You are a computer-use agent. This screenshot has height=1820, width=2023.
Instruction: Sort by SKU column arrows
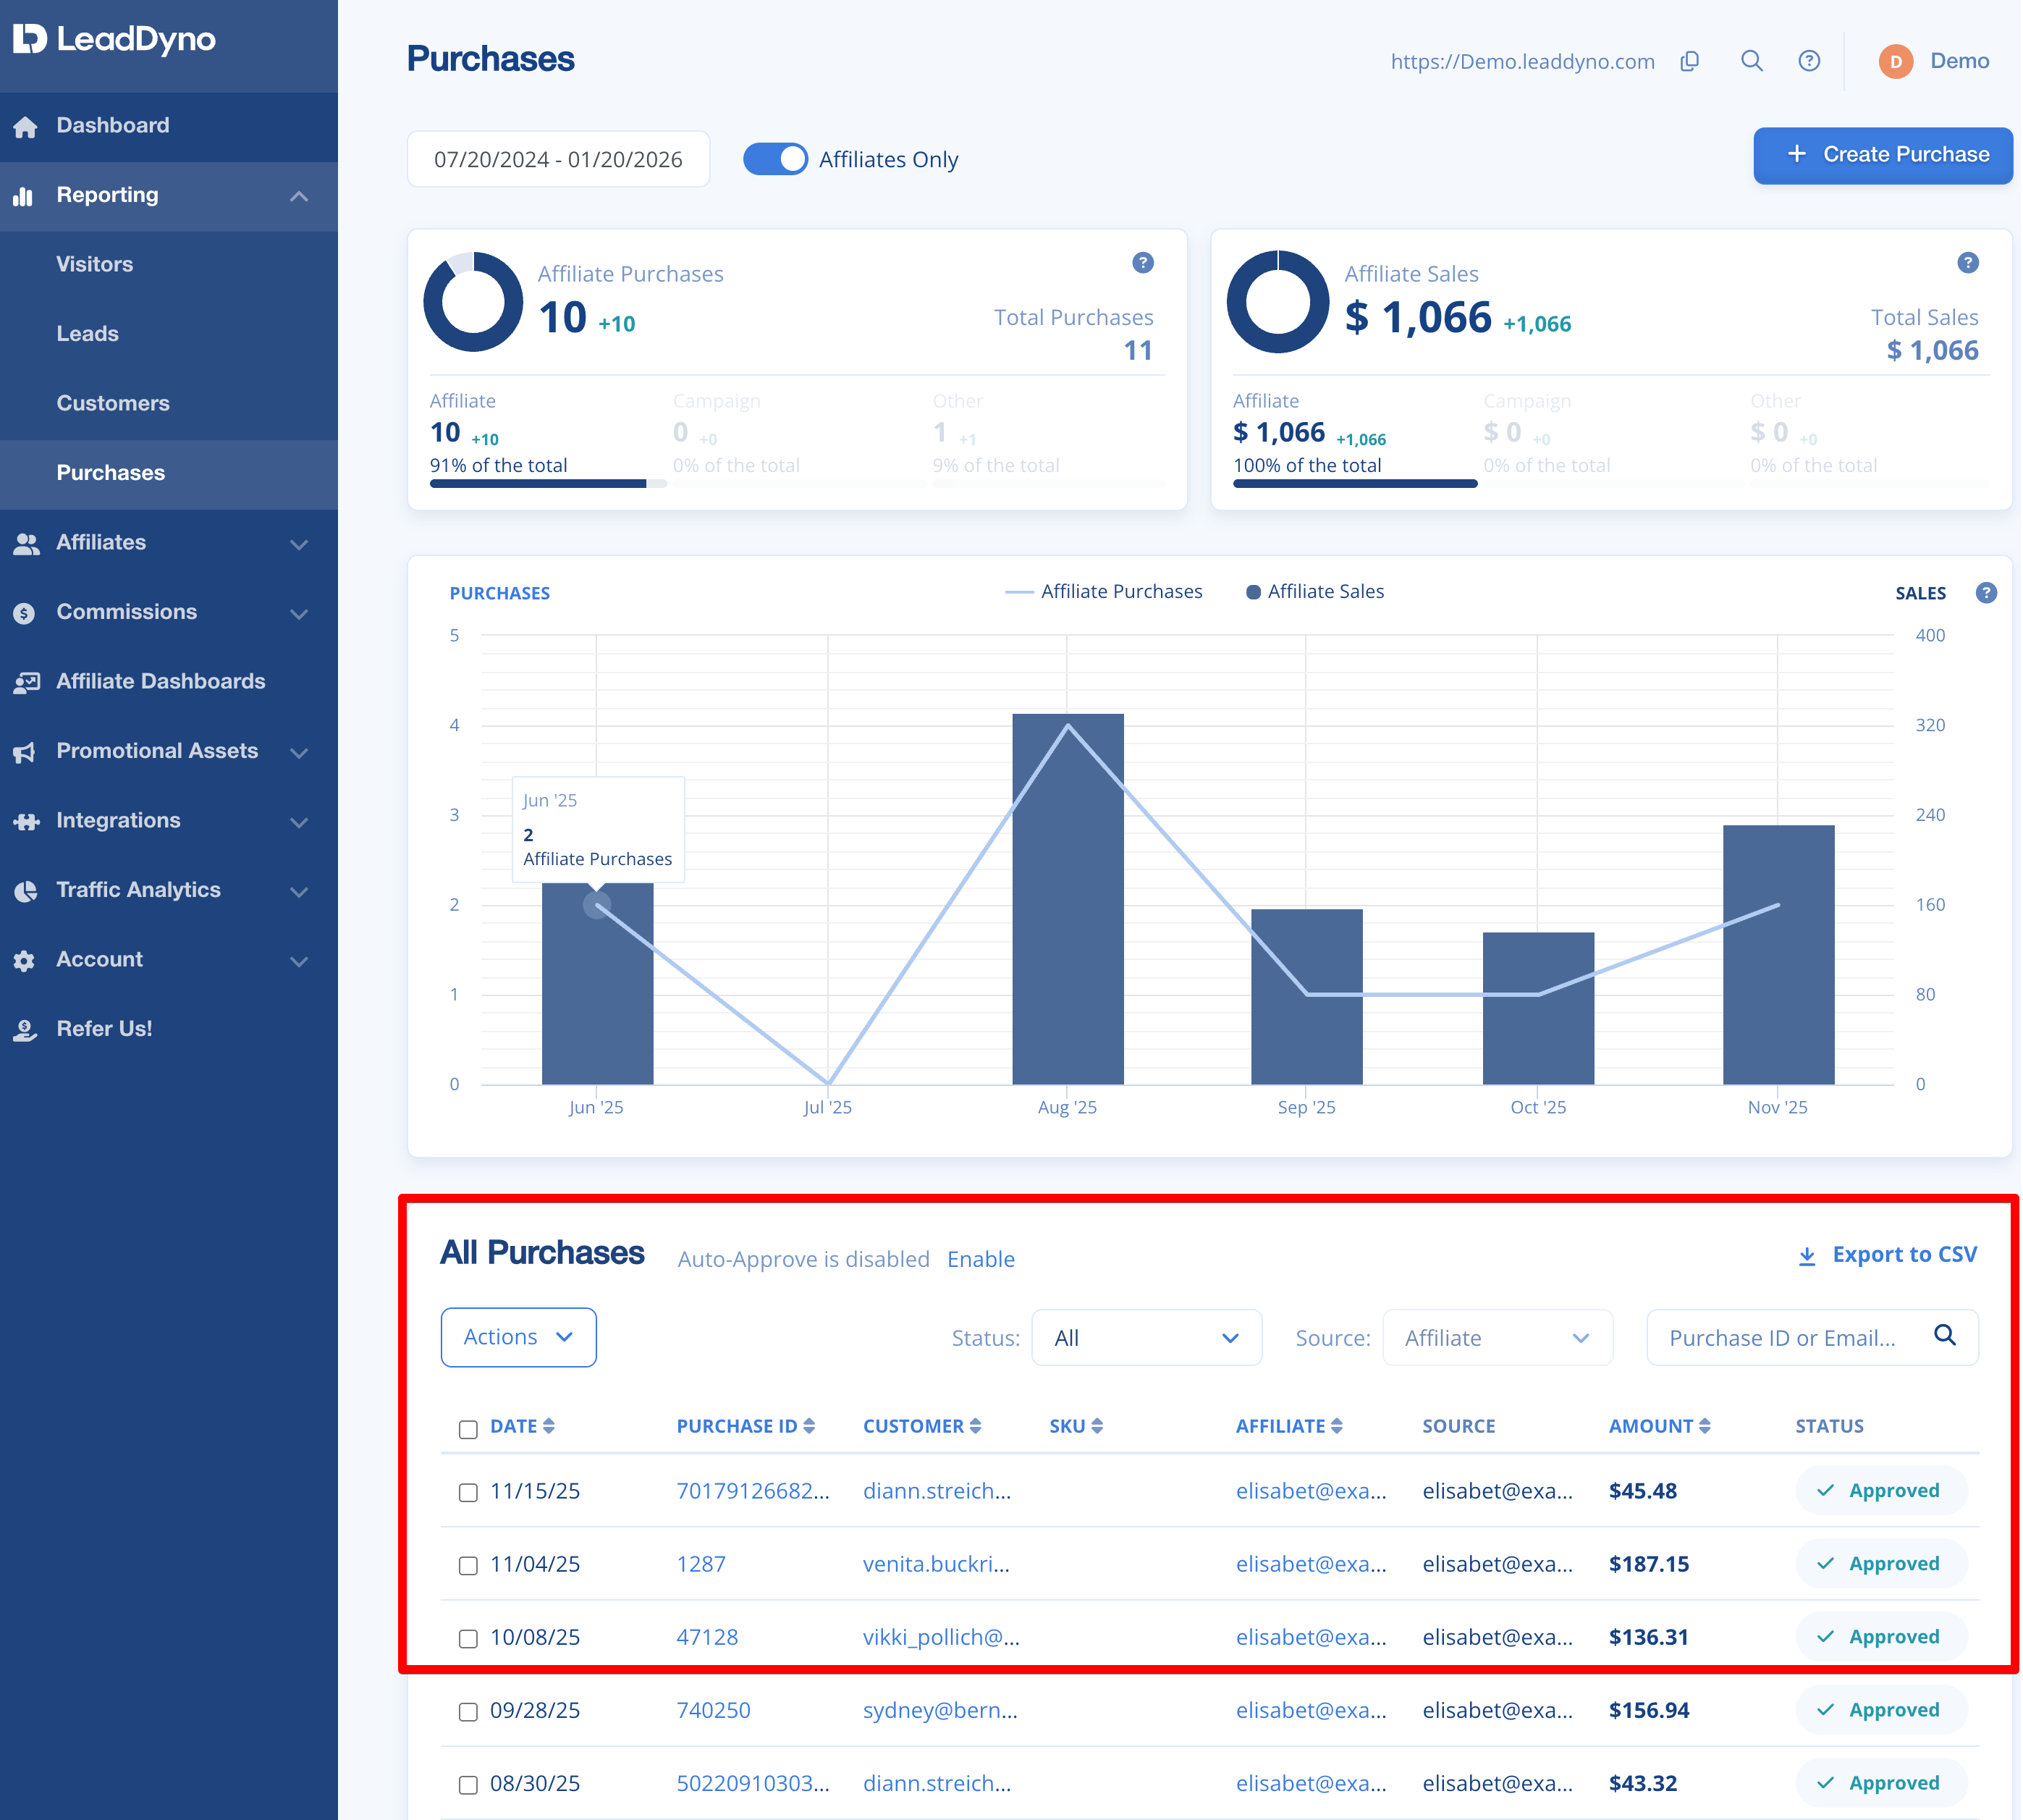[x=1097, y=1426]
